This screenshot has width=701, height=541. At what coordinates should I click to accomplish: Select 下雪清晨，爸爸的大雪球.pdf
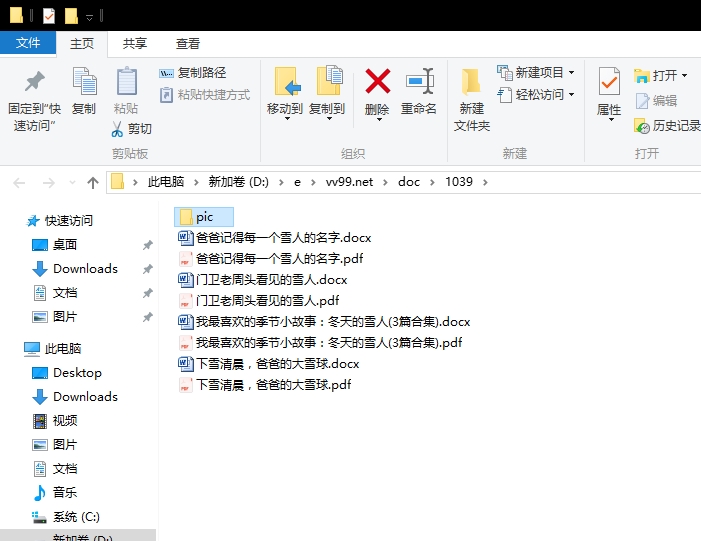(265, 385)
